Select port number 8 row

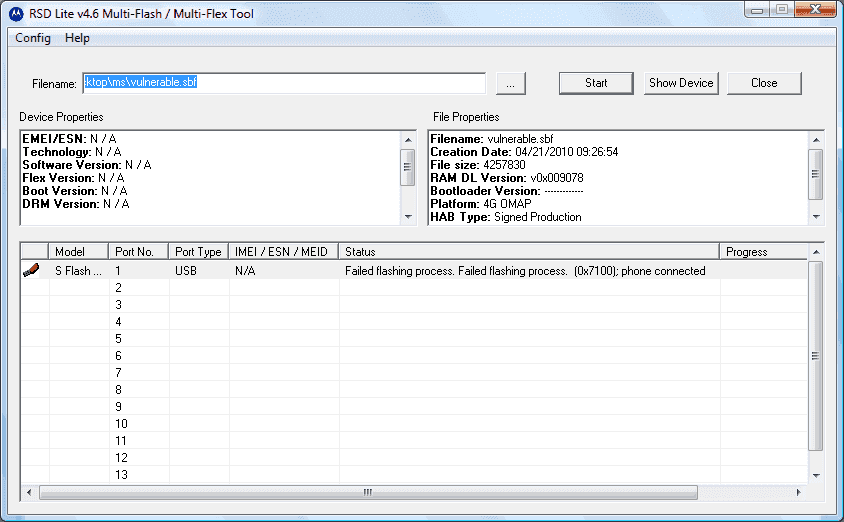(413, 390)
